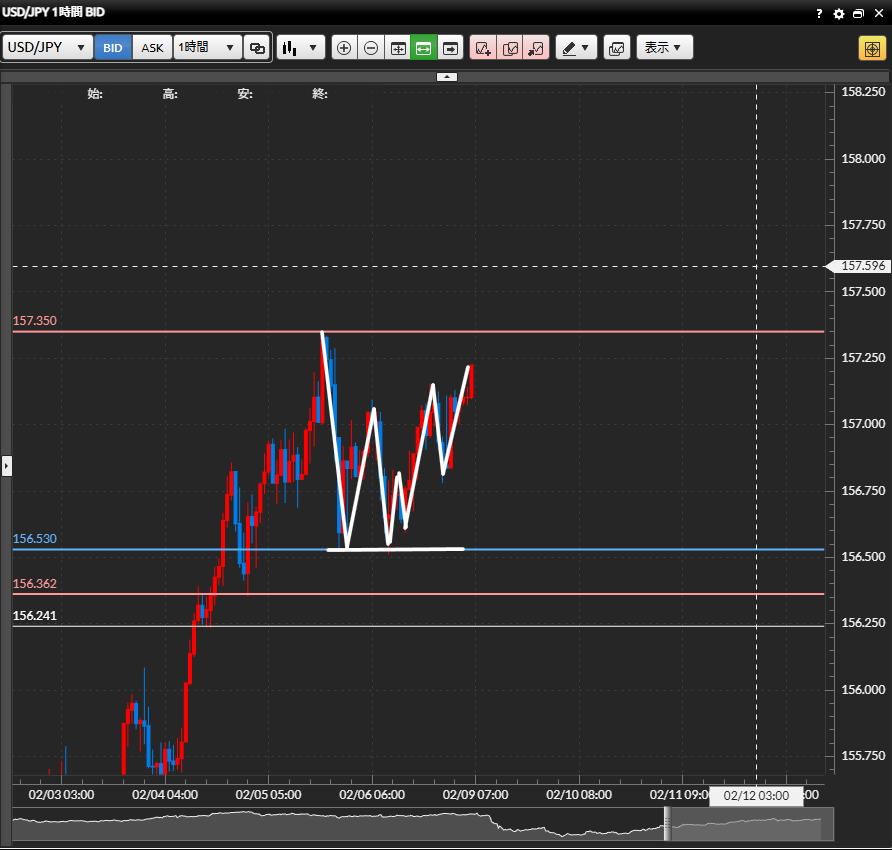Image resolution: width=892 pixels, height=850 pixels.
Task: Toggle the green fit-width button
Action: [x=424, y=48]
